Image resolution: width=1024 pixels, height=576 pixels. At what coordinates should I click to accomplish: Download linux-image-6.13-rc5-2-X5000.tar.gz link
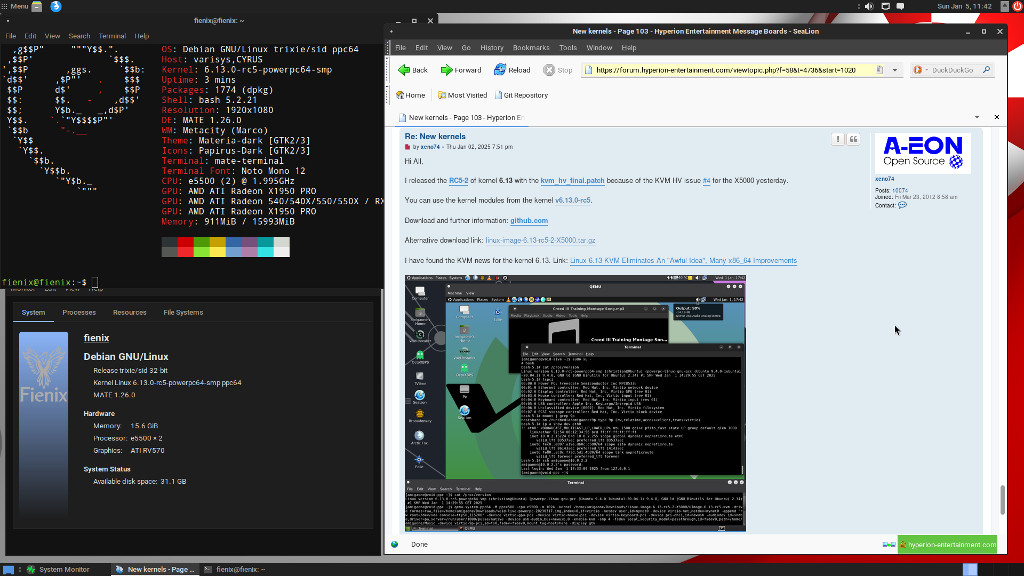[x=540, y=240]
